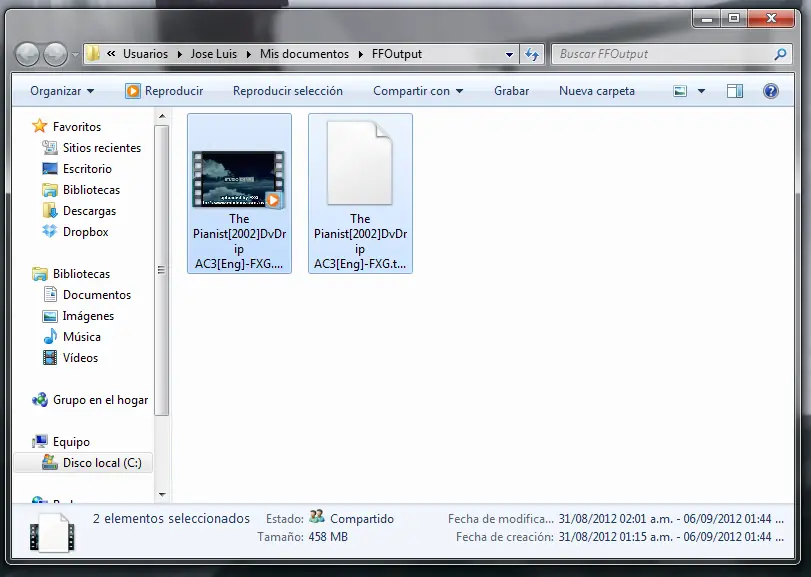Viewport: 811px width, 577px height.
Task: Click the Documentos library icon
Action: click(50, 294)
